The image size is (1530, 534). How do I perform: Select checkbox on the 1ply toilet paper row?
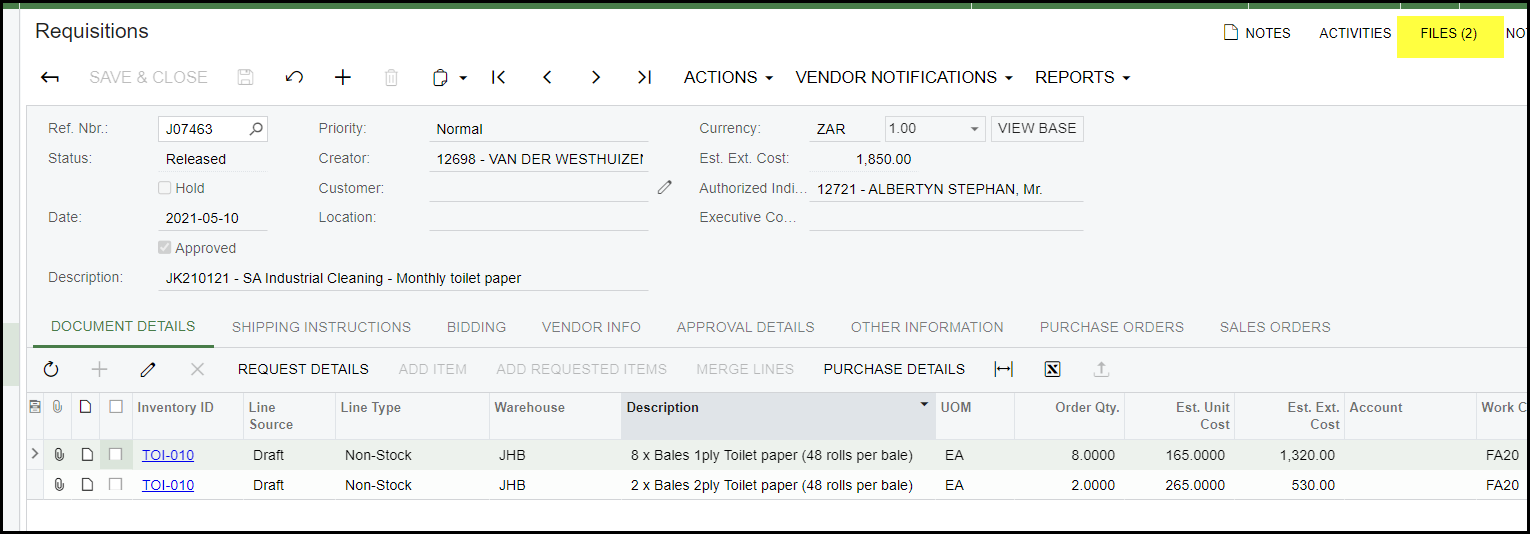116,455
